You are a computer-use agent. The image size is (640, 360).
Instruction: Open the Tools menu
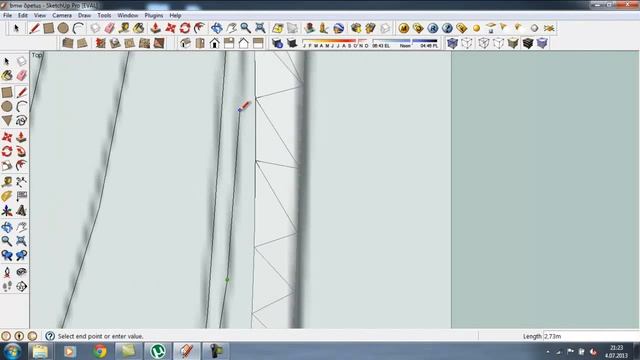[x=104, y=16]
